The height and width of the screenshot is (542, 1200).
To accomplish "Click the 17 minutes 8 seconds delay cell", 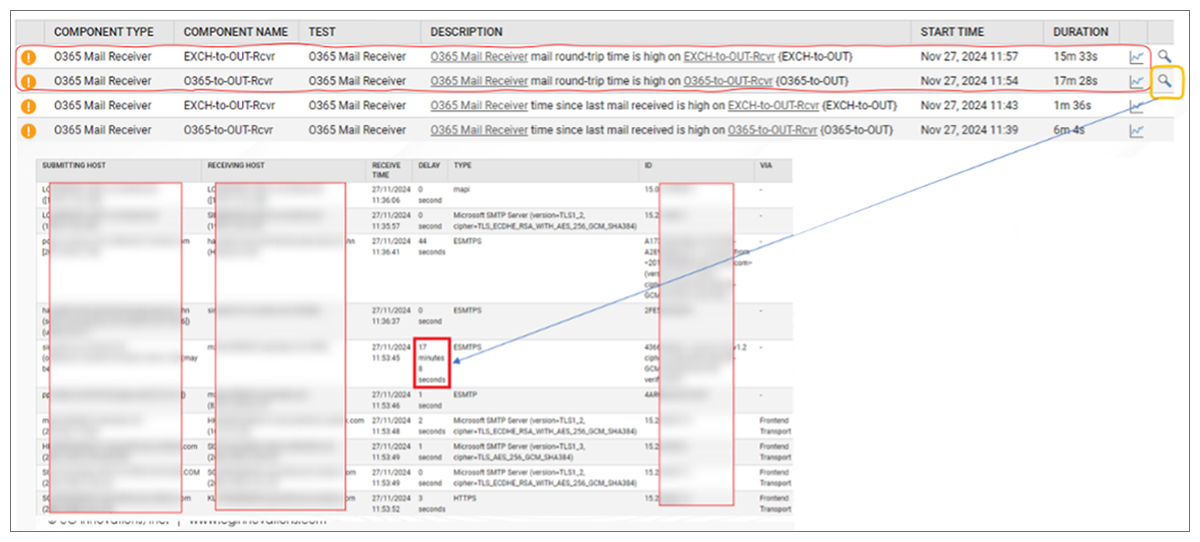I will pyautogui.click(x=433, y=363).
